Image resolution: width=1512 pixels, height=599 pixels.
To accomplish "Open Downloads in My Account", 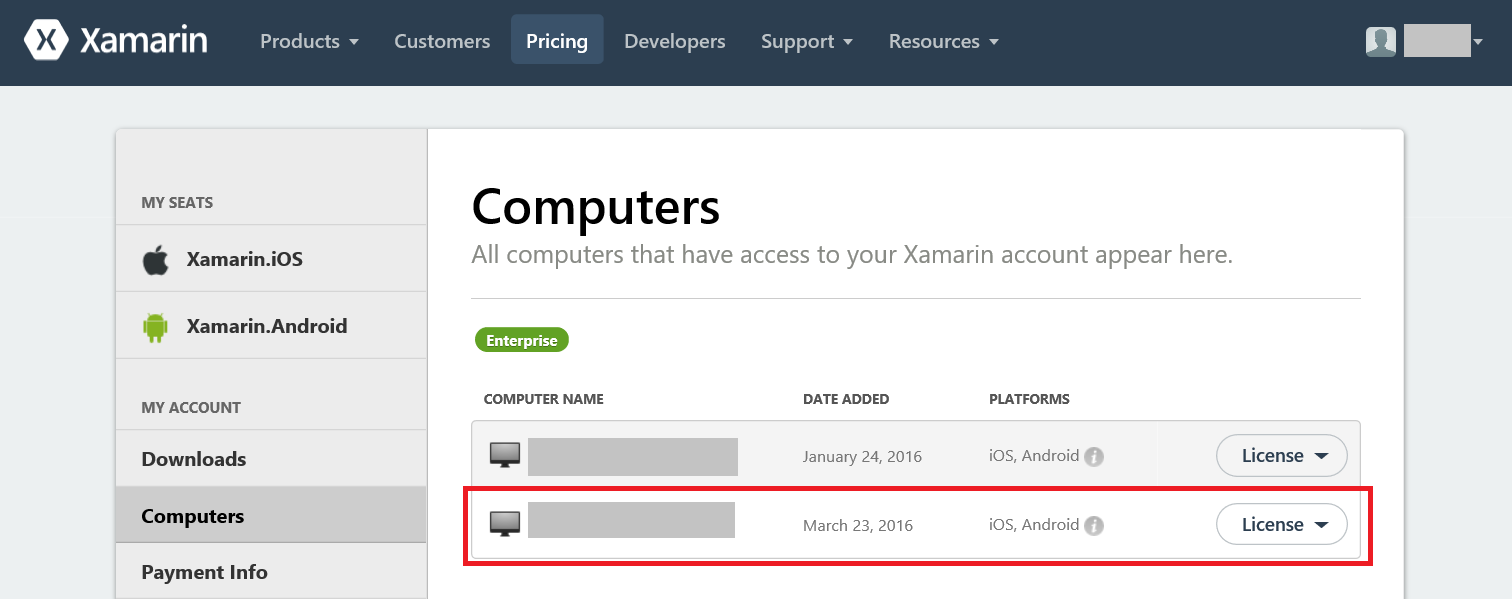I will [272, 459].
